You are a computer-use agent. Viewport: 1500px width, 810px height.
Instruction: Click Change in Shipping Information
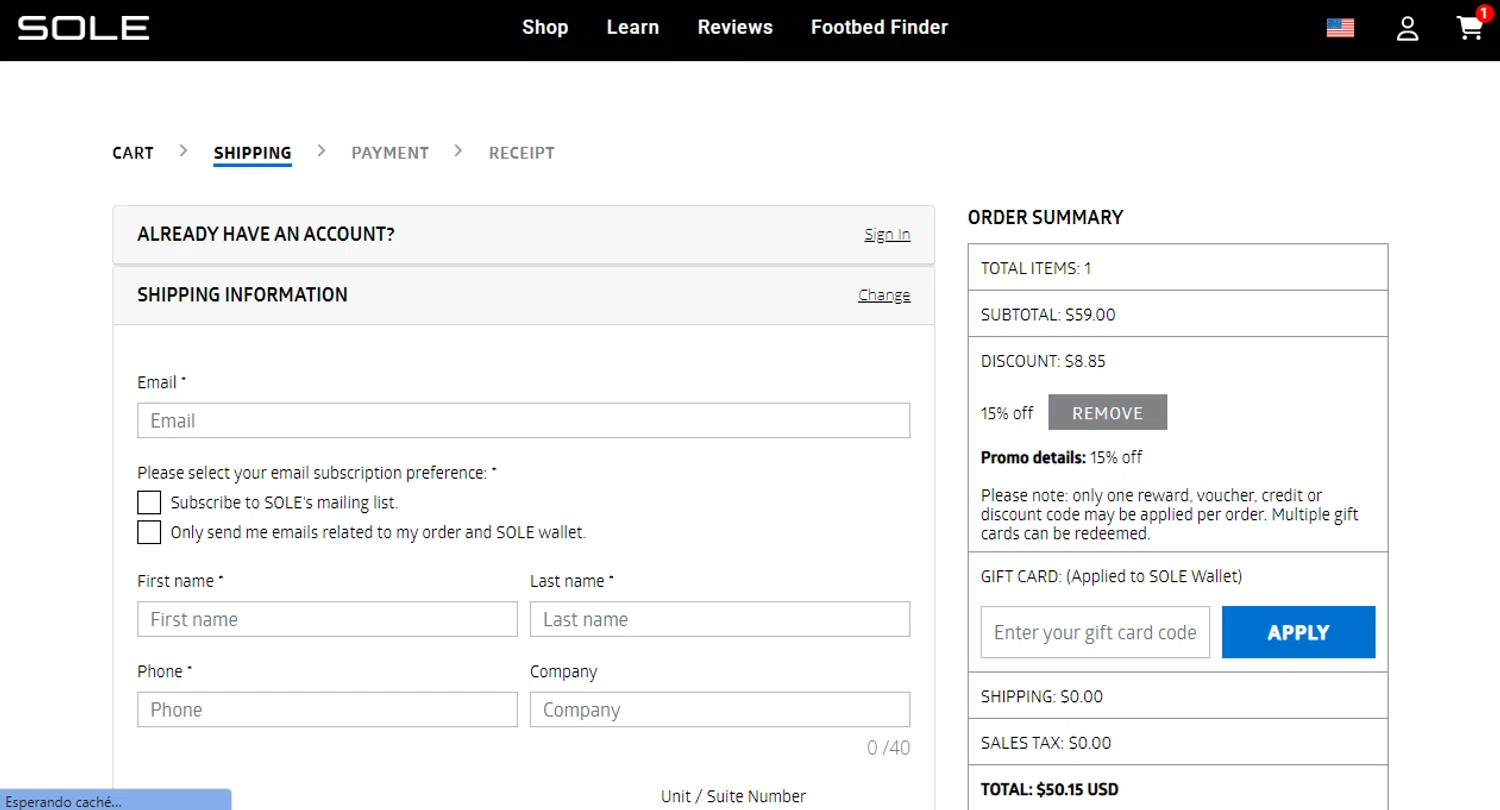click(x=884, y=295)
